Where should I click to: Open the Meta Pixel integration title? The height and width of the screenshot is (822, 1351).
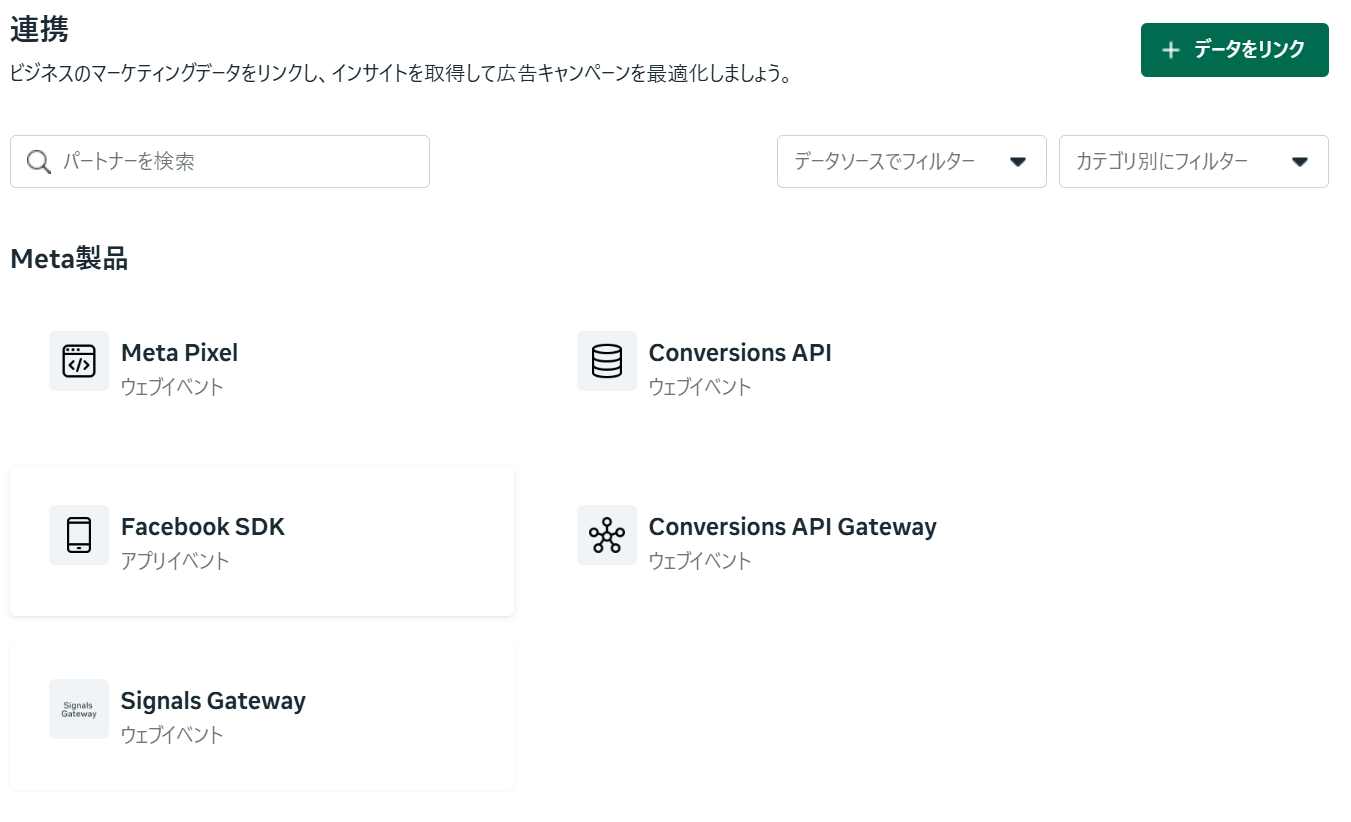tap(179, 353)
